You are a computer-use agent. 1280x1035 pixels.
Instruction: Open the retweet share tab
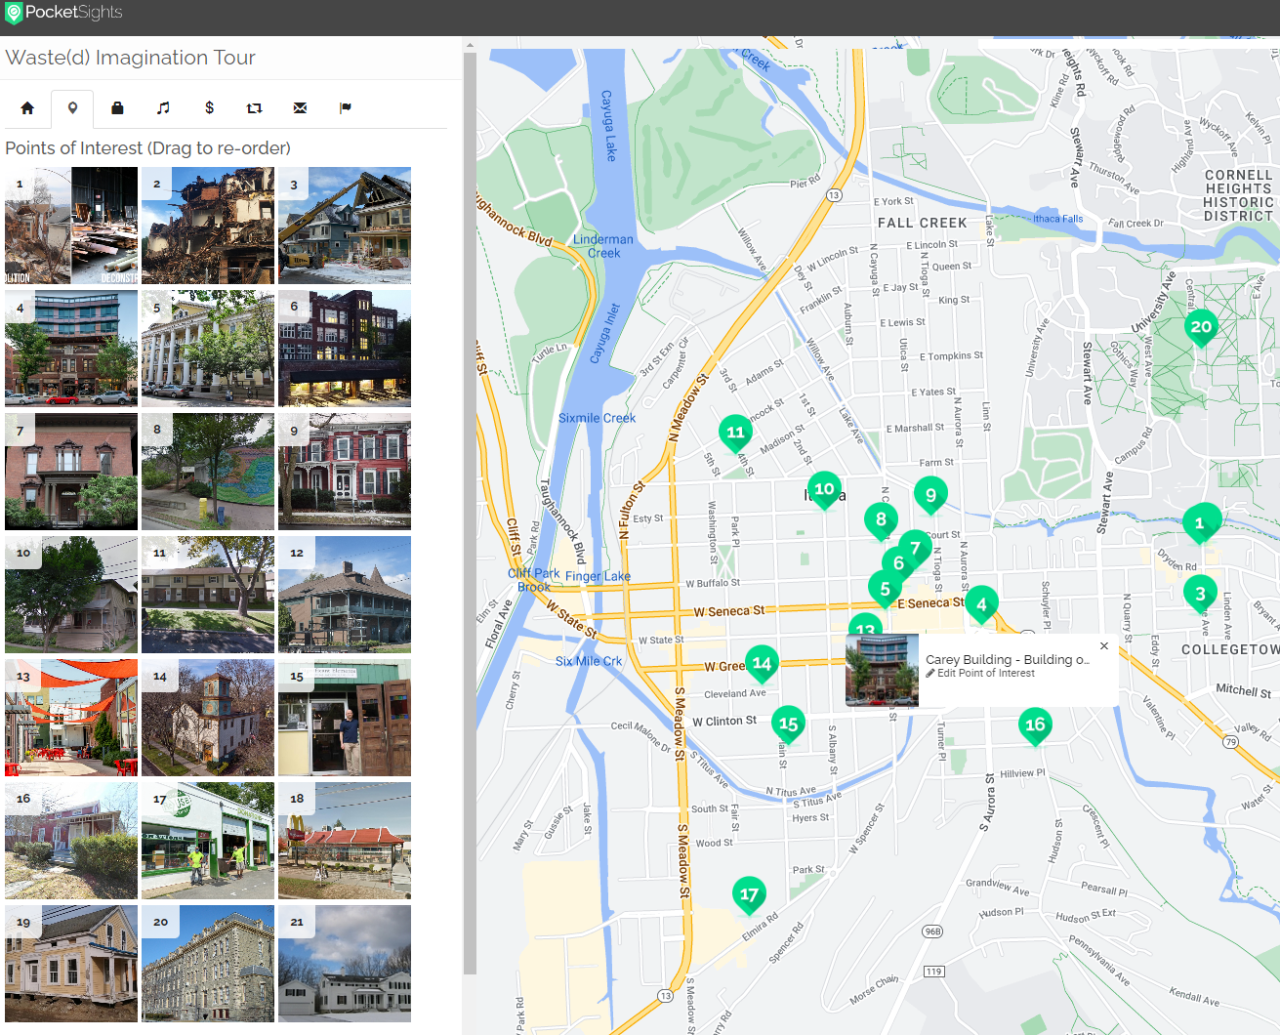[254, 108]
